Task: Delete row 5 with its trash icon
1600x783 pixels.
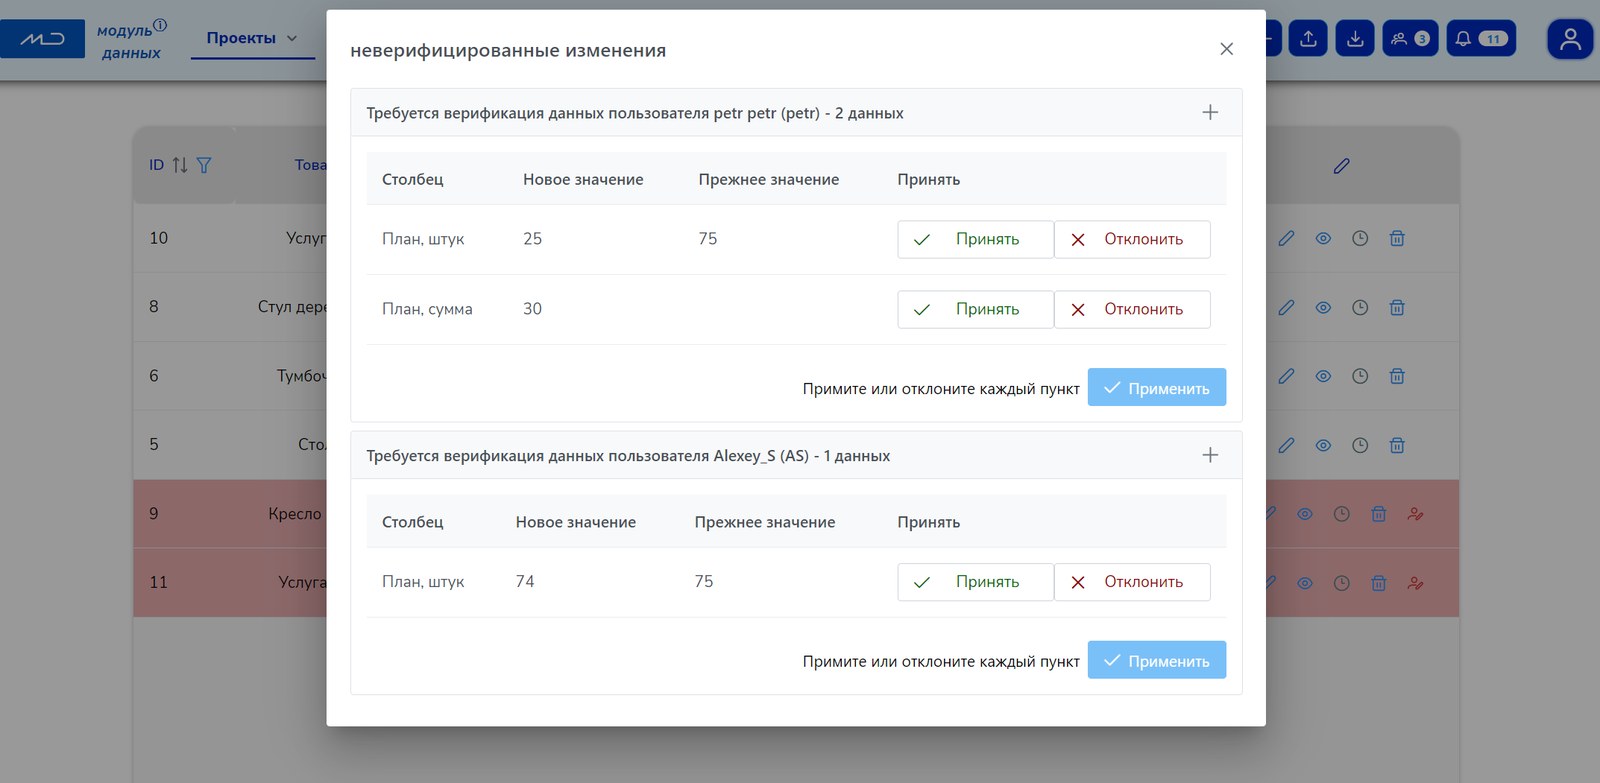Action: point(1397,445)
